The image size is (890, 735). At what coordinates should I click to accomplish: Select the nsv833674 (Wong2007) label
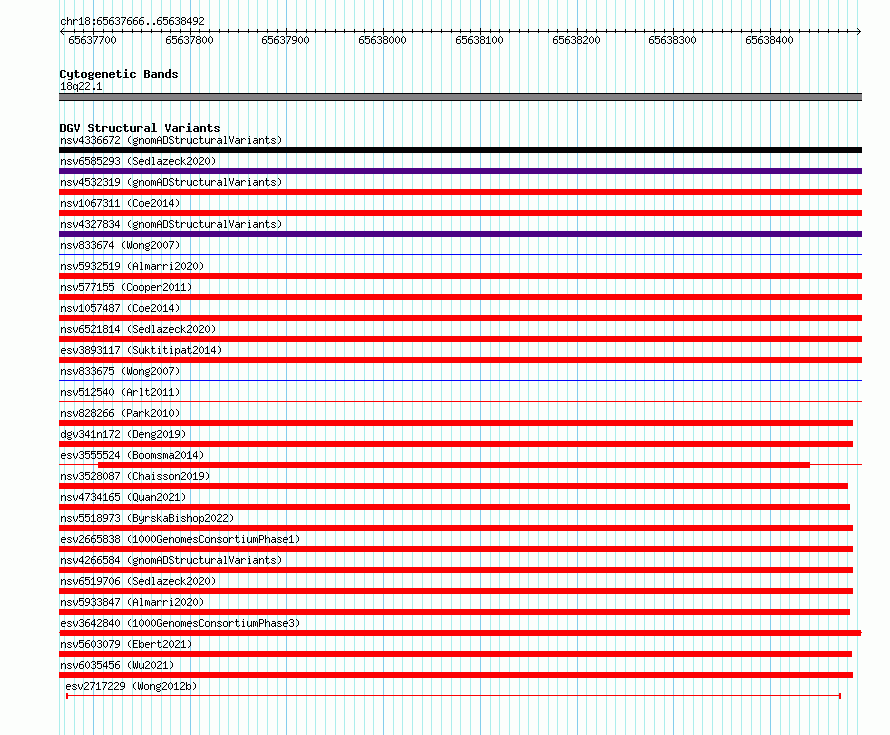120,245
